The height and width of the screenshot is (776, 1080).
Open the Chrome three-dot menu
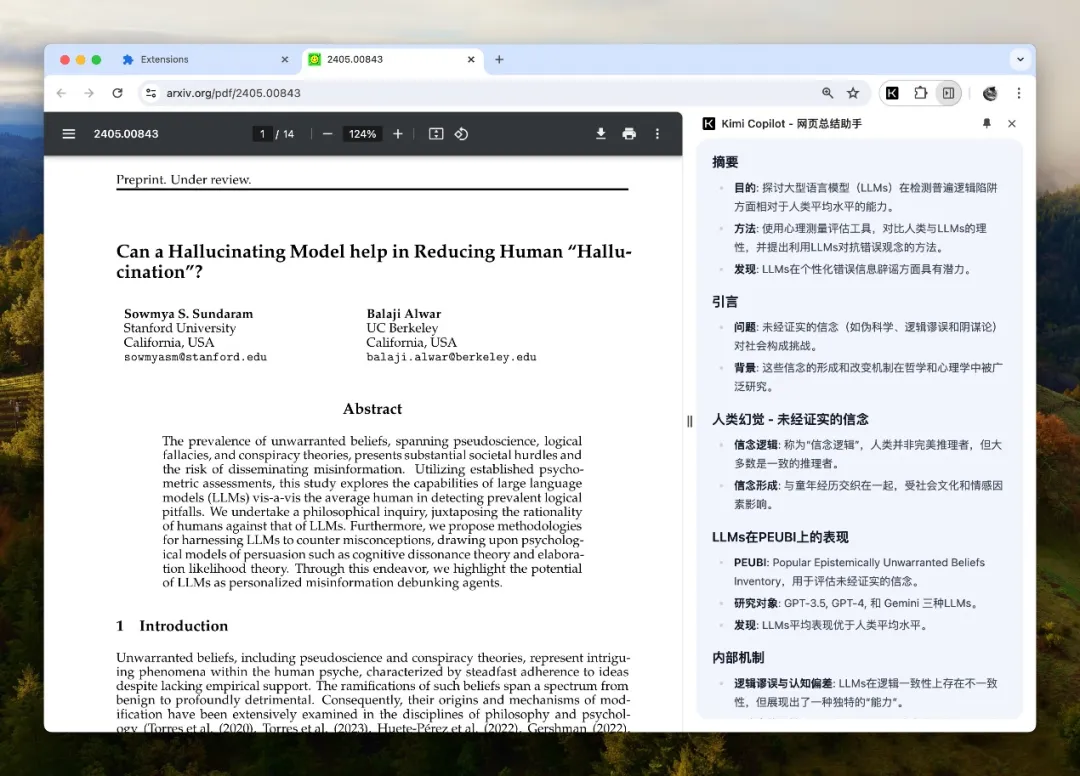[x=1018, y=92]
